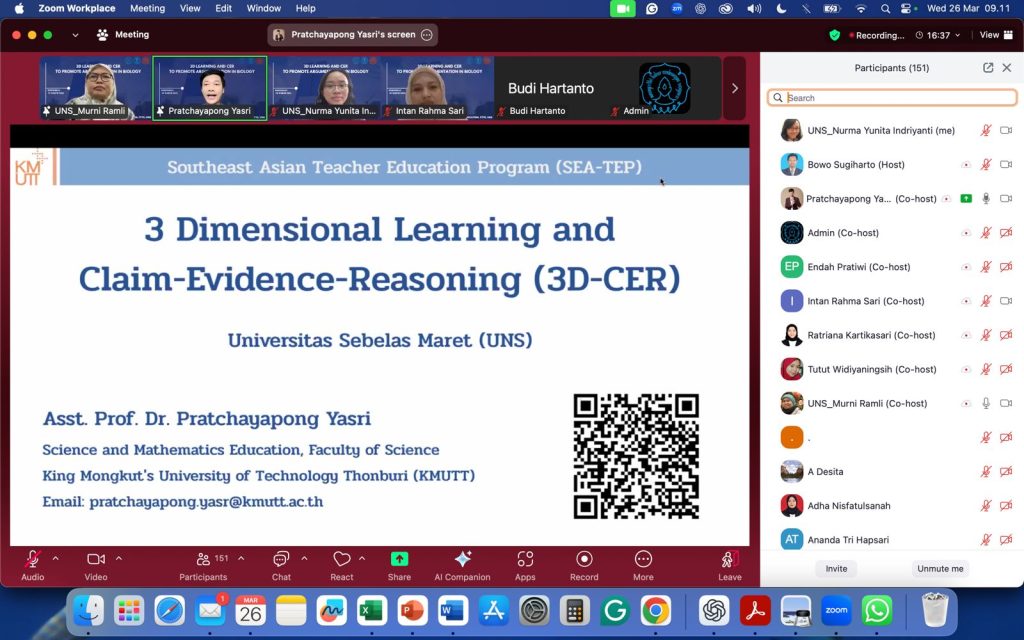This screenshot has width=1024, height=640.
Task: Click the green Share screen icon
Action: (399, 560)
